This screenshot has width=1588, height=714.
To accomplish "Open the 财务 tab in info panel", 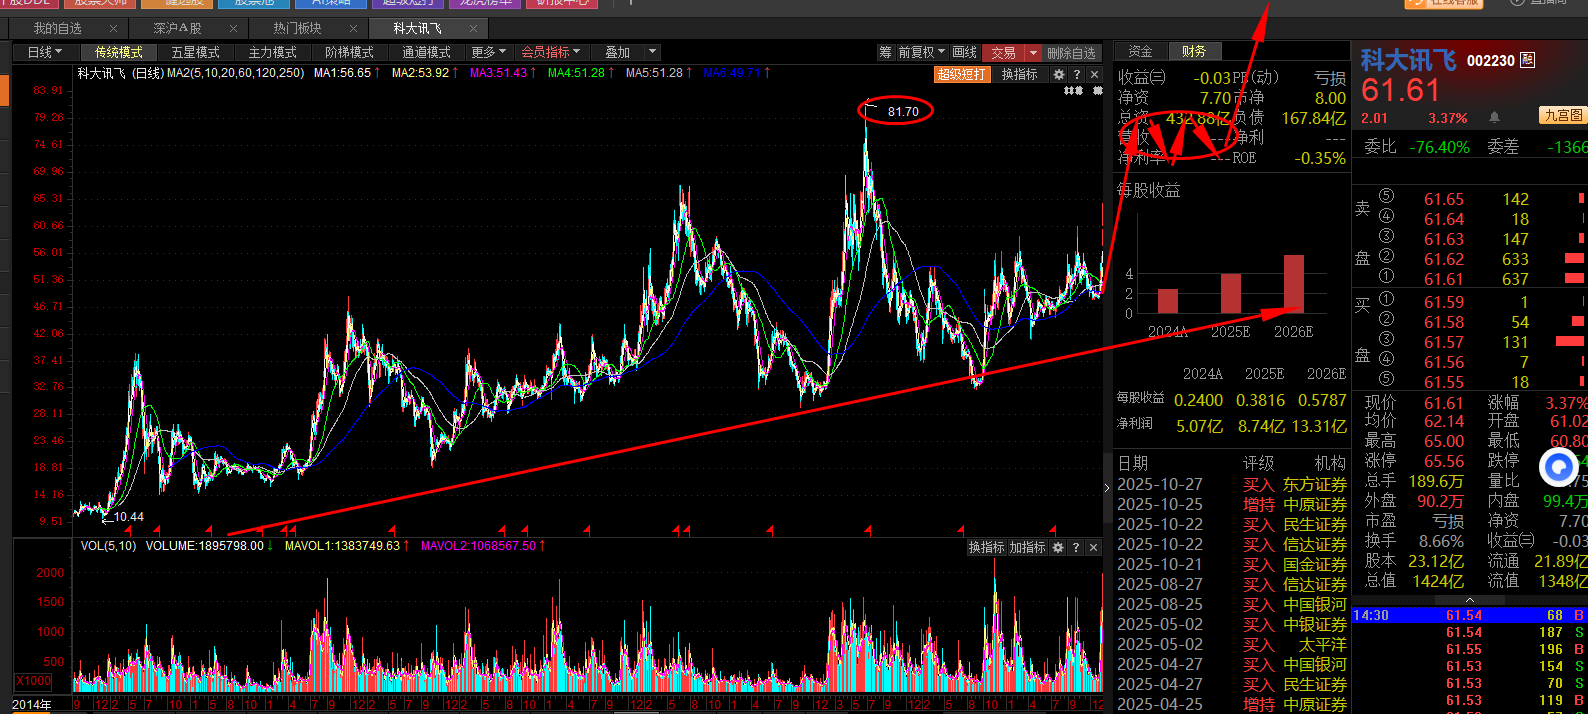I will pyautogui.click(x=1194, y=51).
